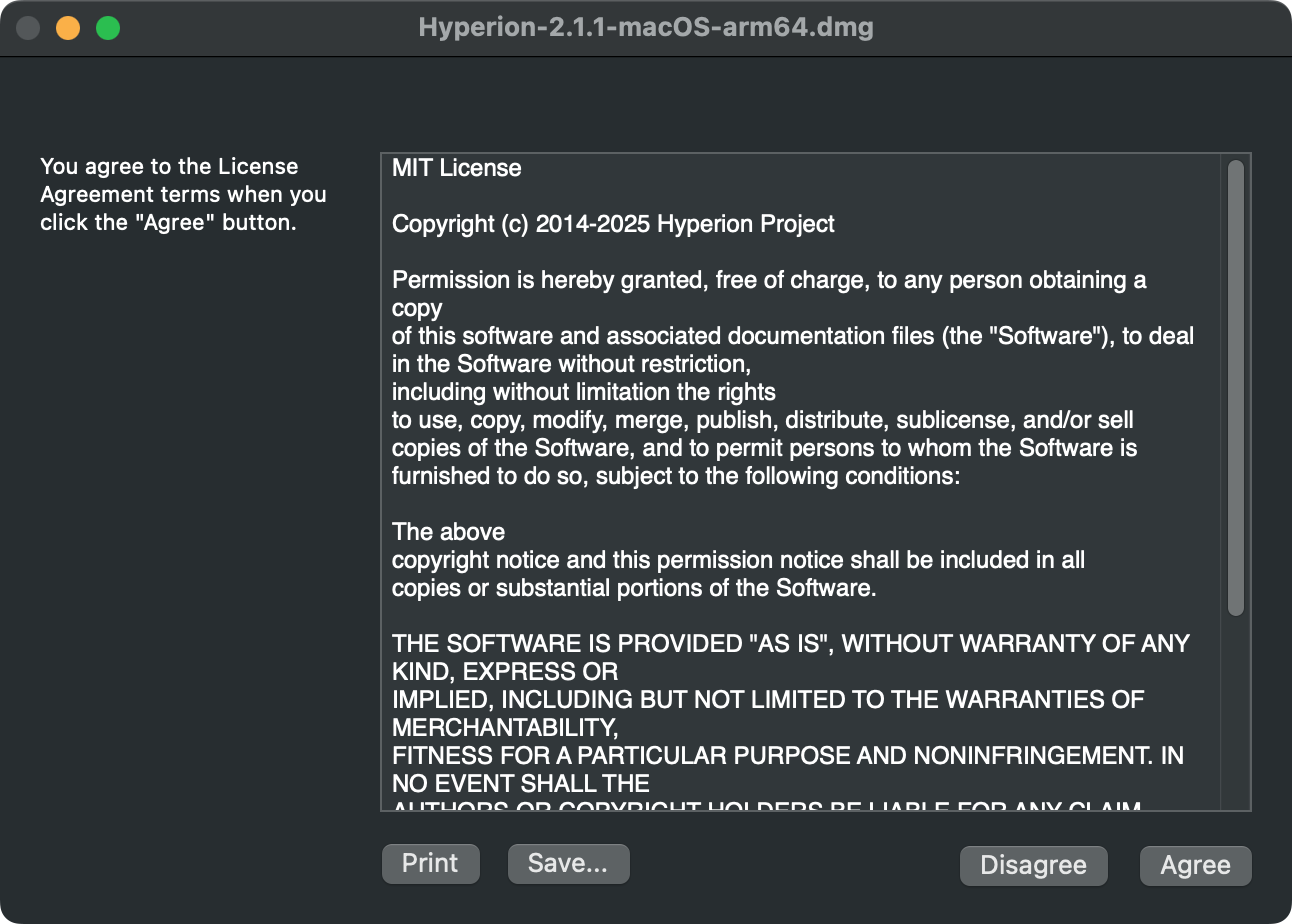Click the Hyperion-2.1.1-macOS-arm64.dmg window title
Image resolution: width=1292 pixels, height=924 pixels.
(x=646, y=28)
